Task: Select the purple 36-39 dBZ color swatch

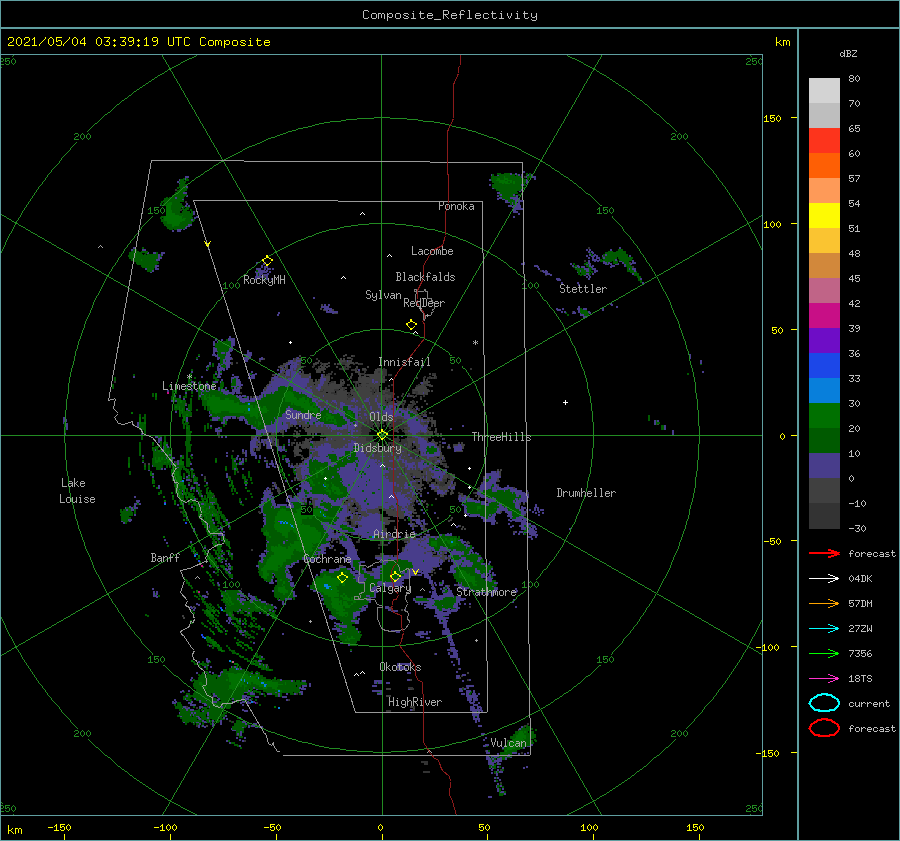Action: coord(824,341)
